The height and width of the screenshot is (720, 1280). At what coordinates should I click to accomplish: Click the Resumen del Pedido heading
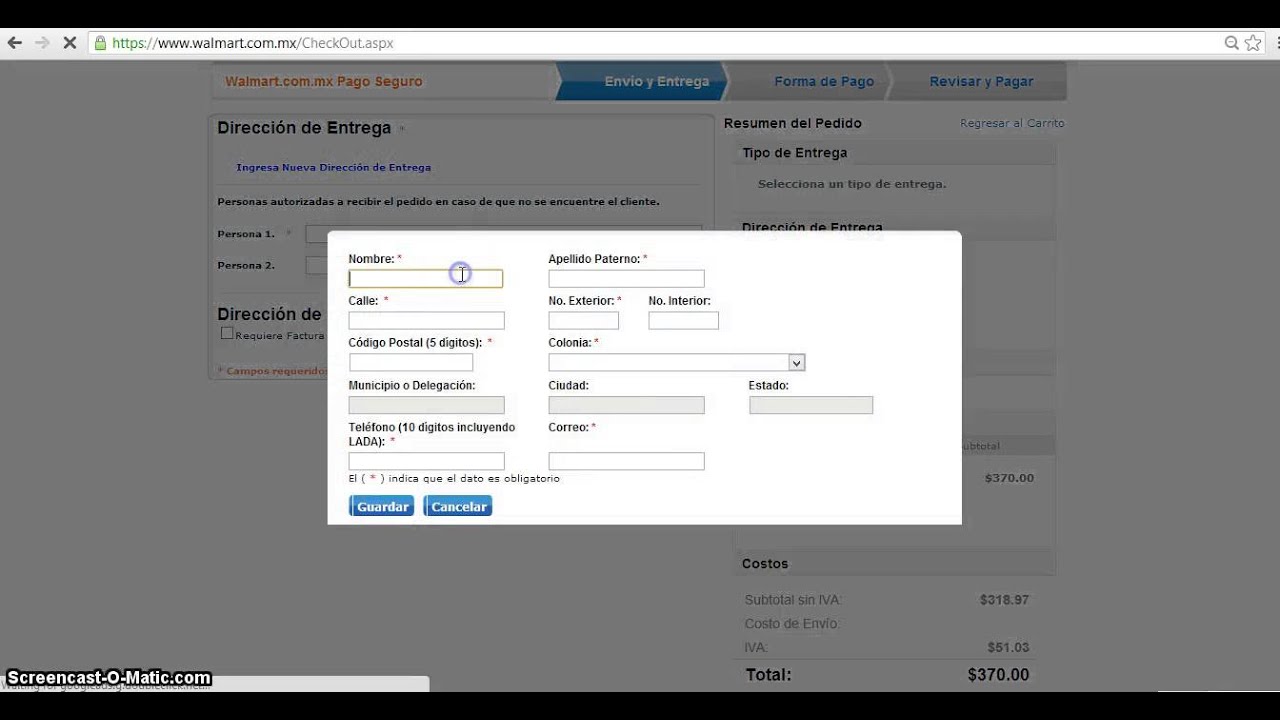click(x=792, y=123)
